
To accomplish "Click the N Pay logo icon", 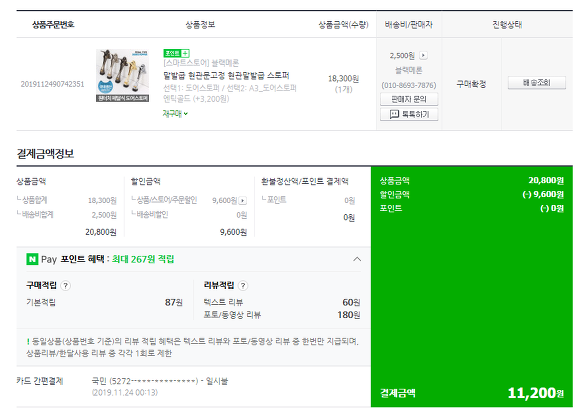I will pos(32,259).
